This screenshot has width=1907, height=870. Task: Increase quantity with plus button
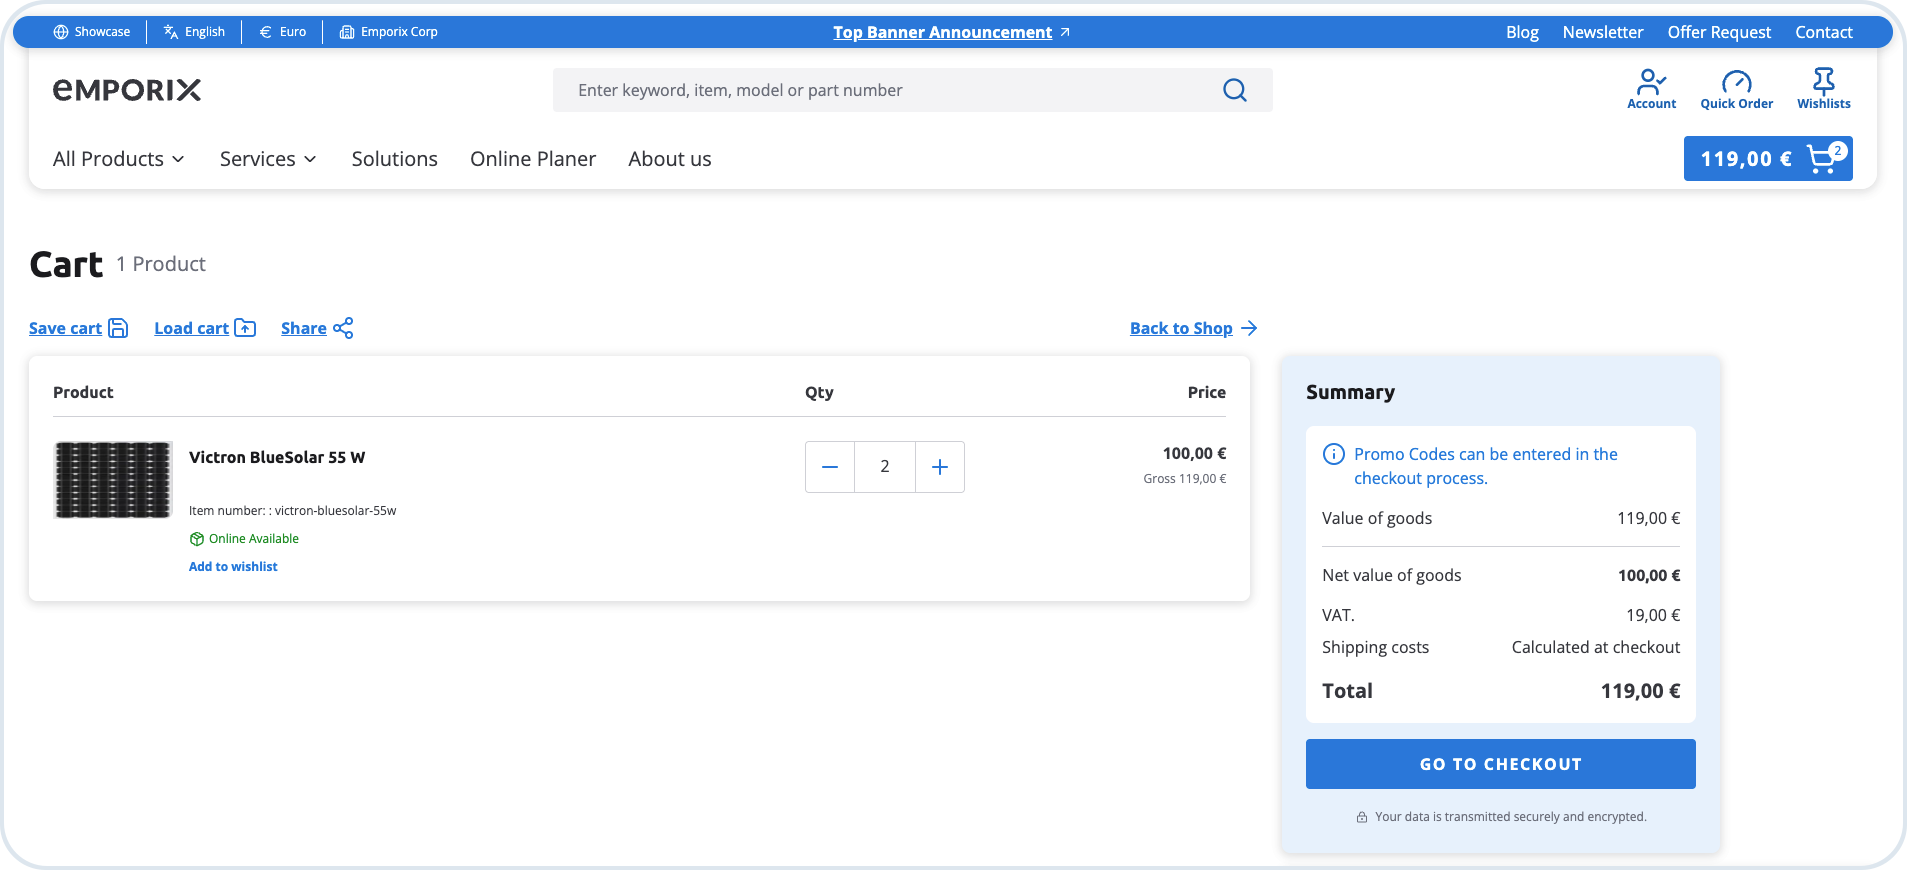pos(940,467)
